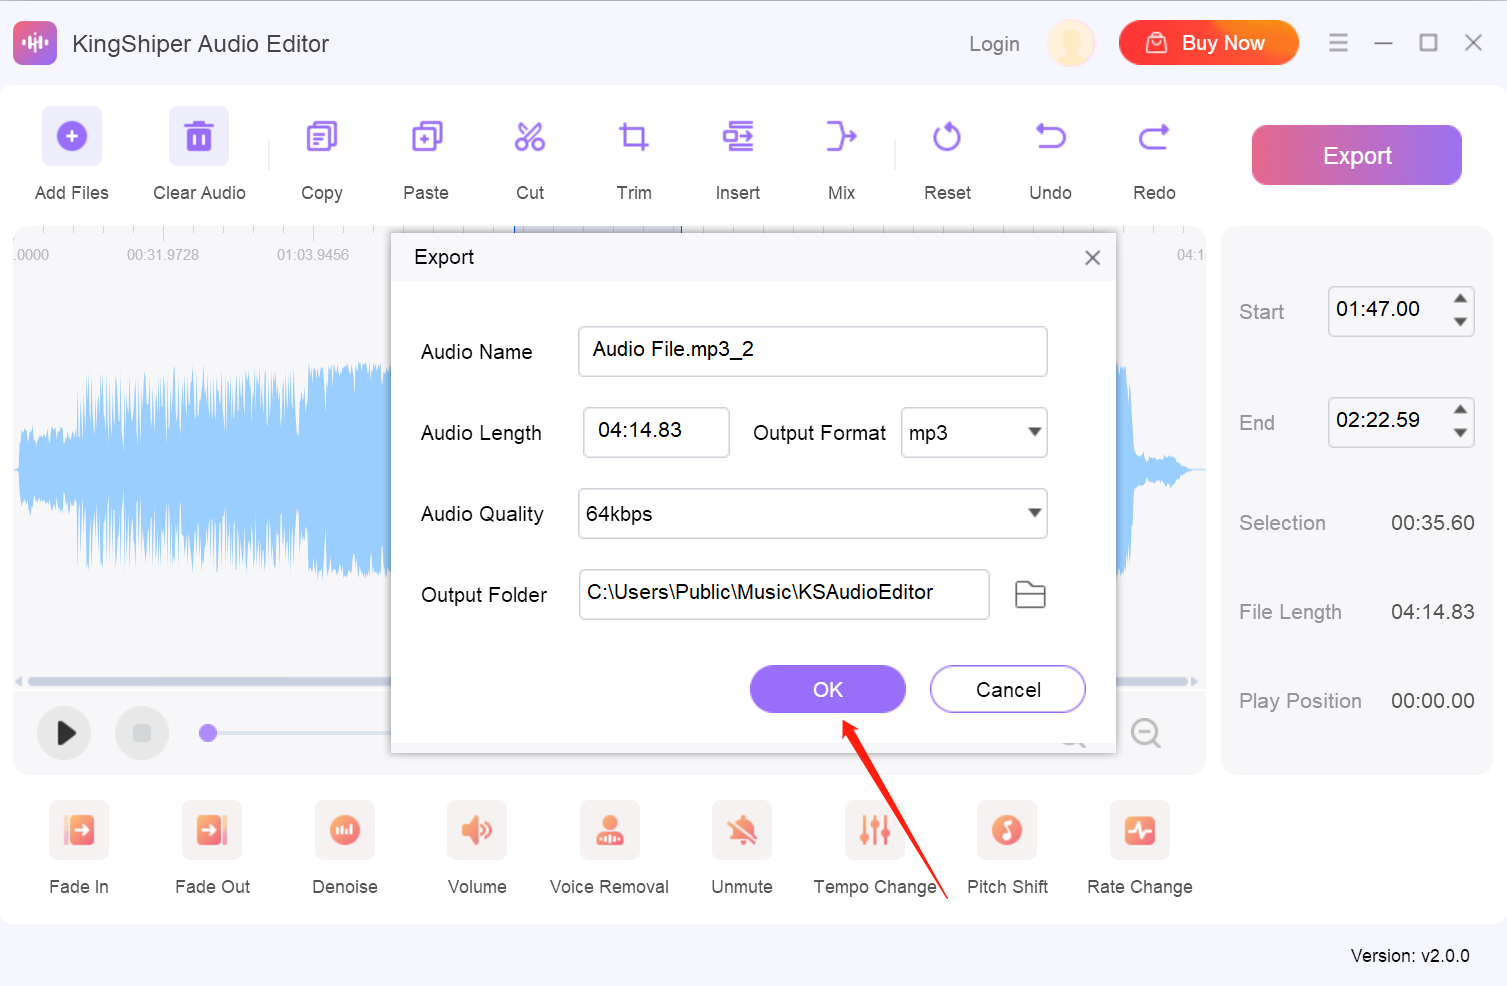Click the playback position slider handle

point(208,733)
